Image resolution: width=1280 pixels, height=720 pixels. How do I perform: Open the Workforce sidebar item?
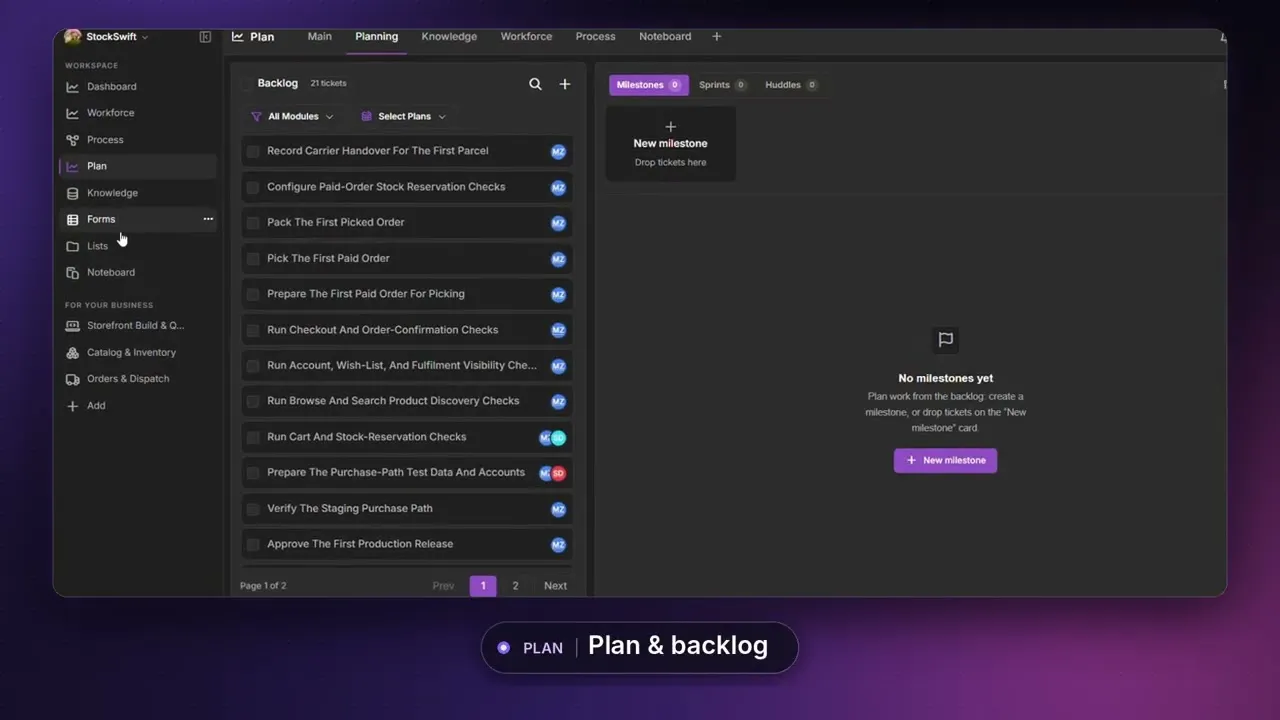[x=138, y=113]
